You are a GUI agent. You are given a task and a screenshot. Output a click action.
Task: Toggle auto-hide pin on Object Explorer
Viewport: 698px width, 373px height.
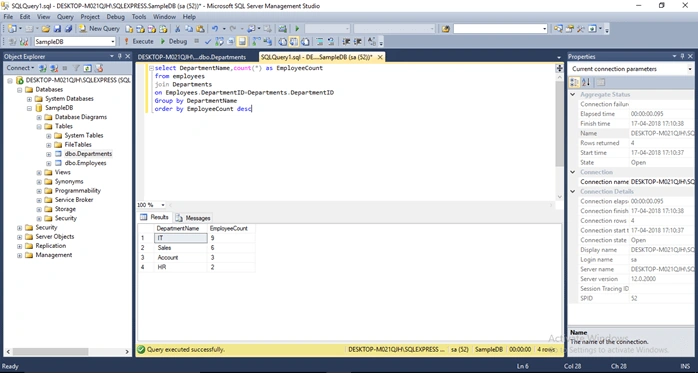point(120,56)
